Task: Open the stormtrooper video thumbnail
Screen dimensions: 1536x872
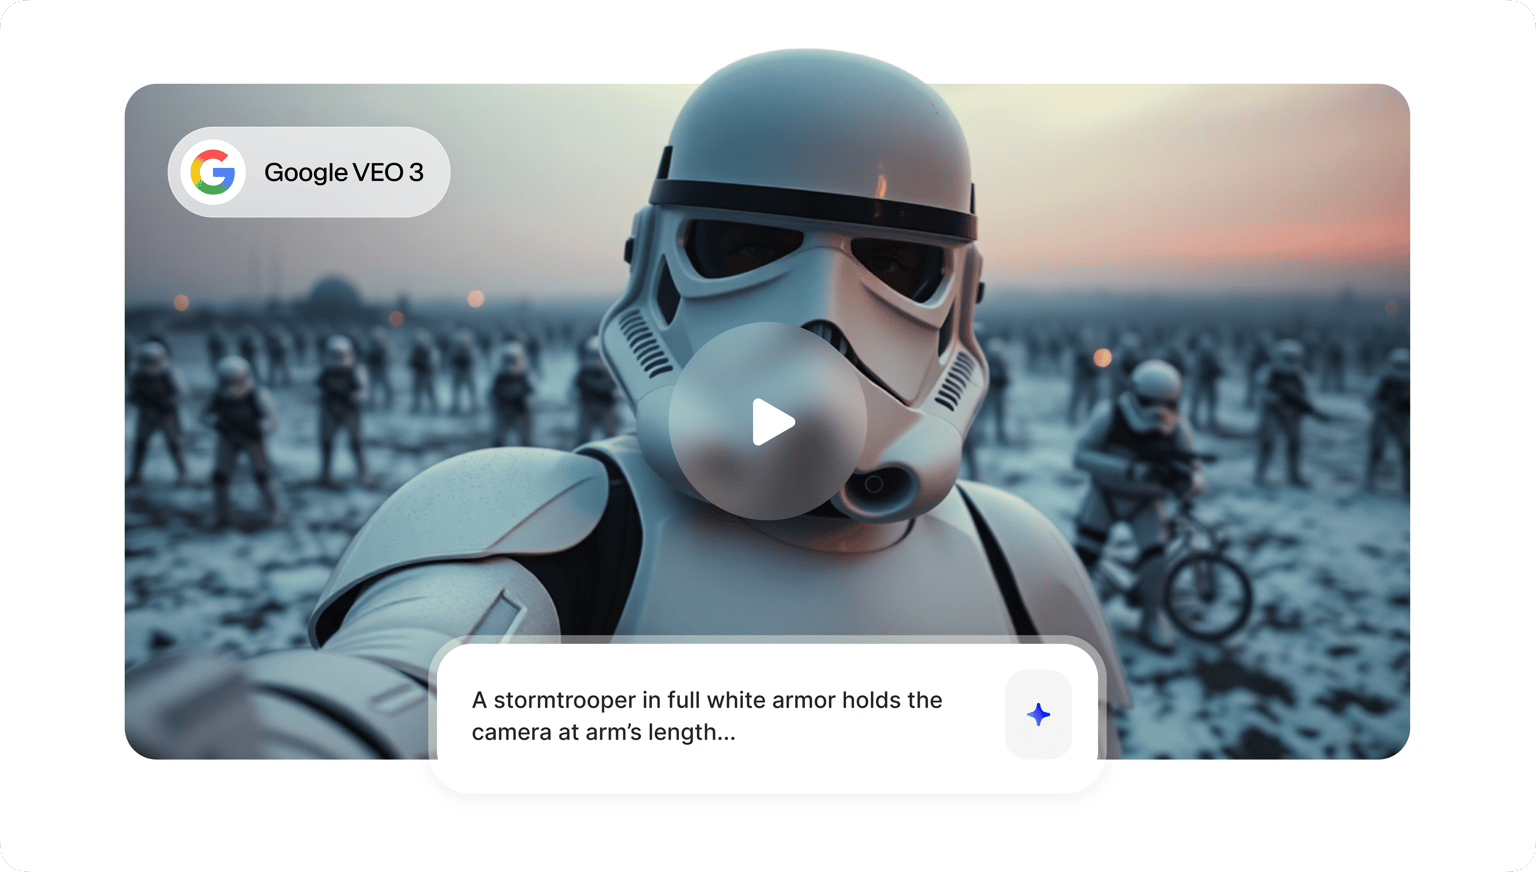Action: click(x=767, y=421)
